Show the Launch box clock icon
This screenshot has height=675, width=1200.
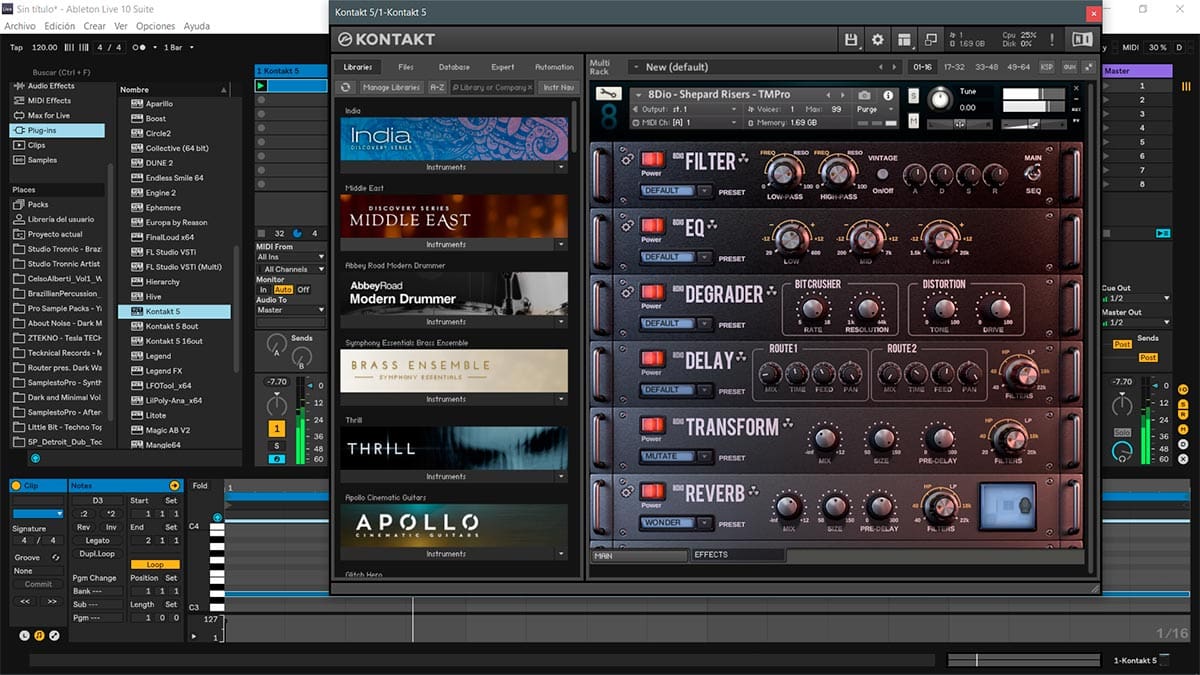(x=24, y=635)
